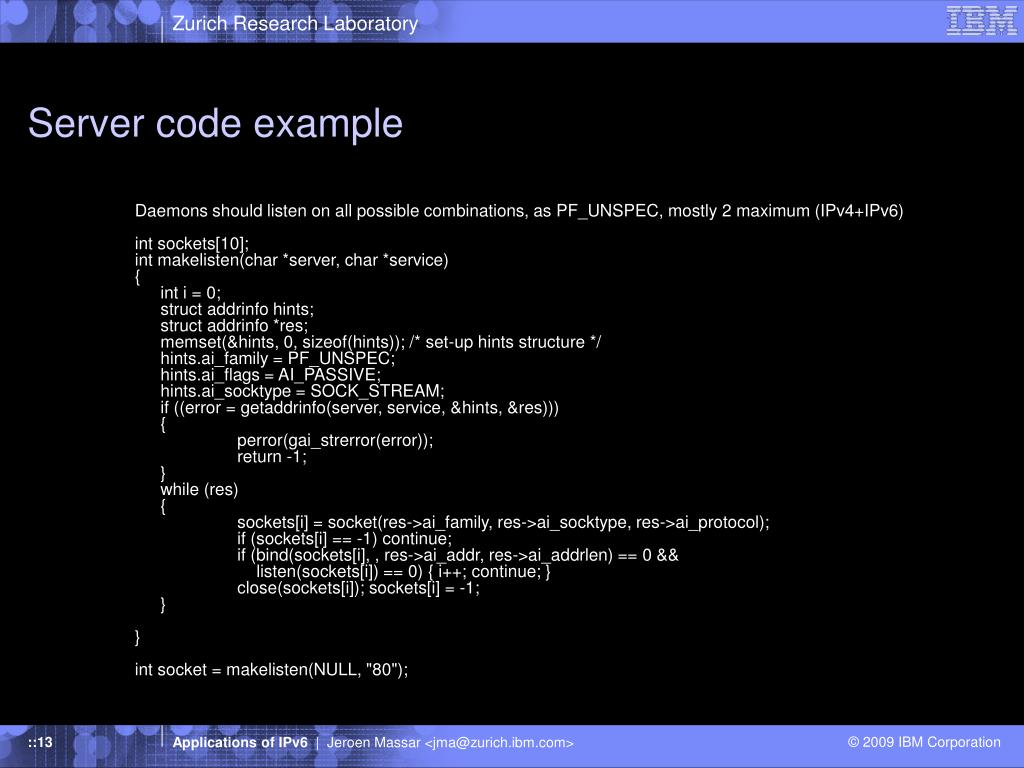Click the 'return -1;' line
Viewport: 1024px width, 768px height.
pyautogui.click(x=272, y=456)
